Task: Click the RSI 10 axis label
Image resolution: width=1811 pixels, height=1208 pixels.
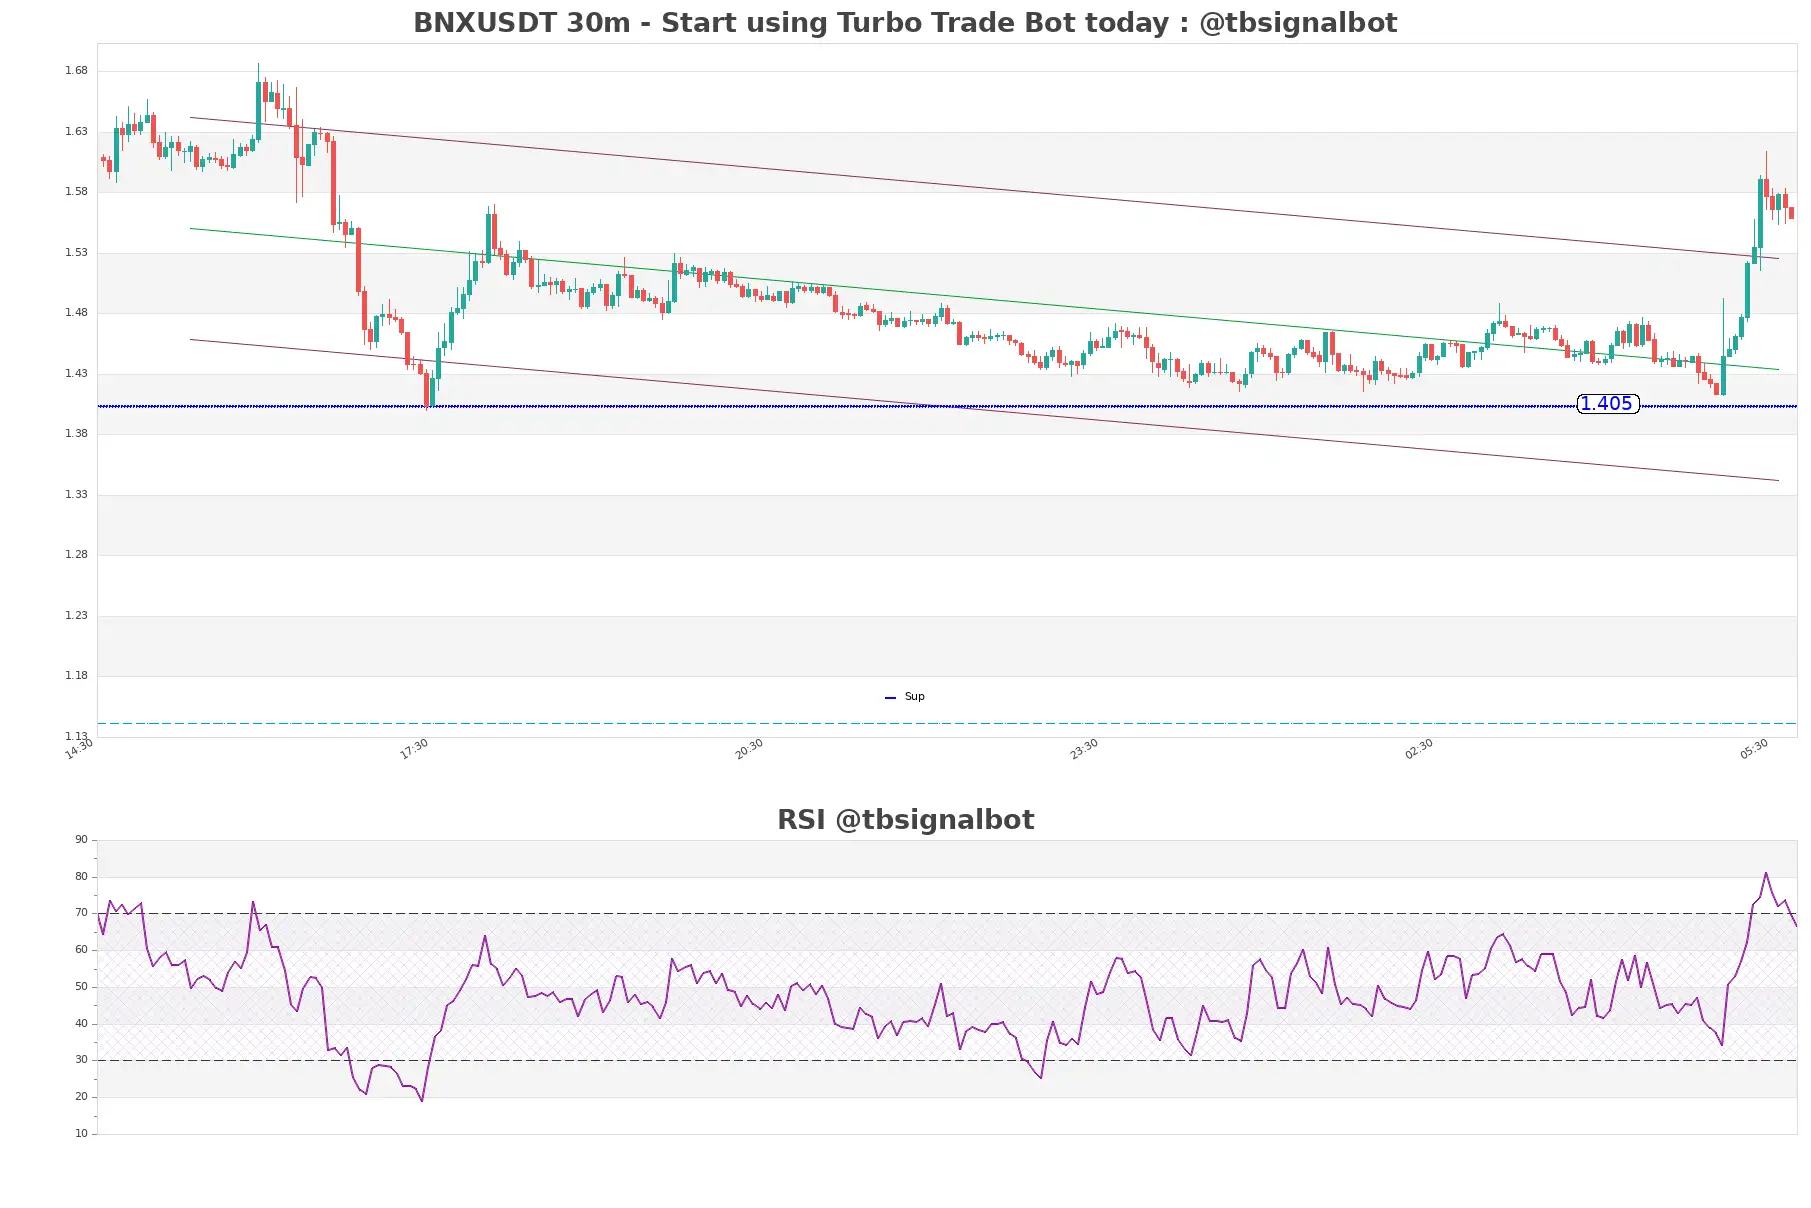Action: tap(81, 1133)
